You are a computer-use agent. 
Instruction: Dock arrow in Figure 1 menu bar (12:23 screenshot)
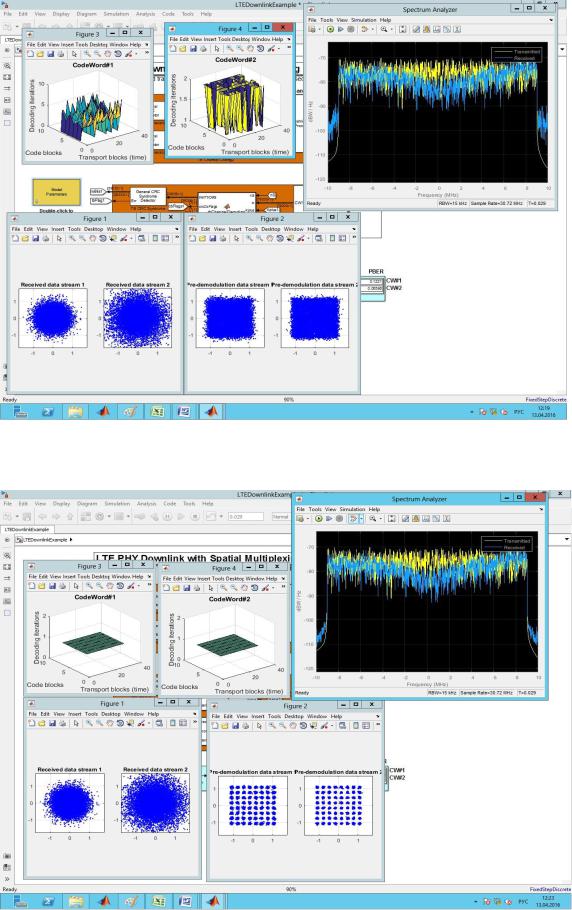195,714
